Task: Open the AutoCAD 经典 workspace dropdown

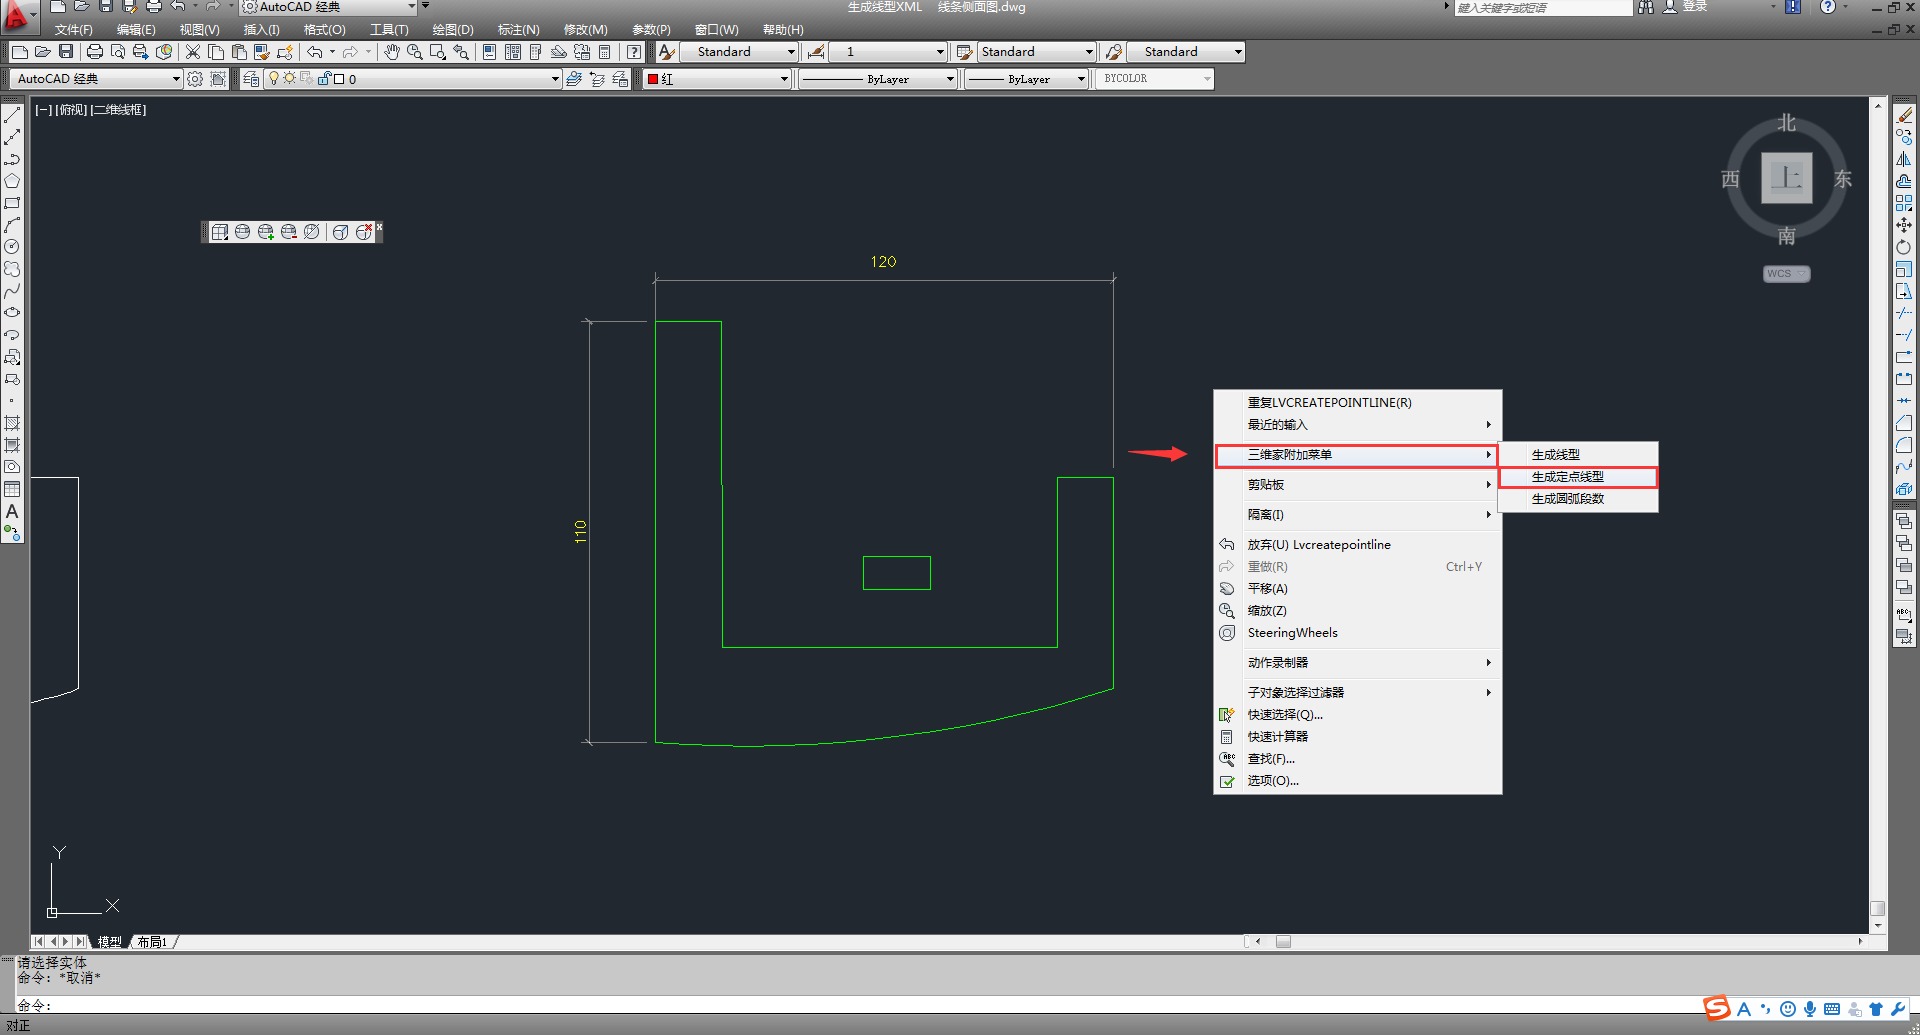Action: pos(96,79)
